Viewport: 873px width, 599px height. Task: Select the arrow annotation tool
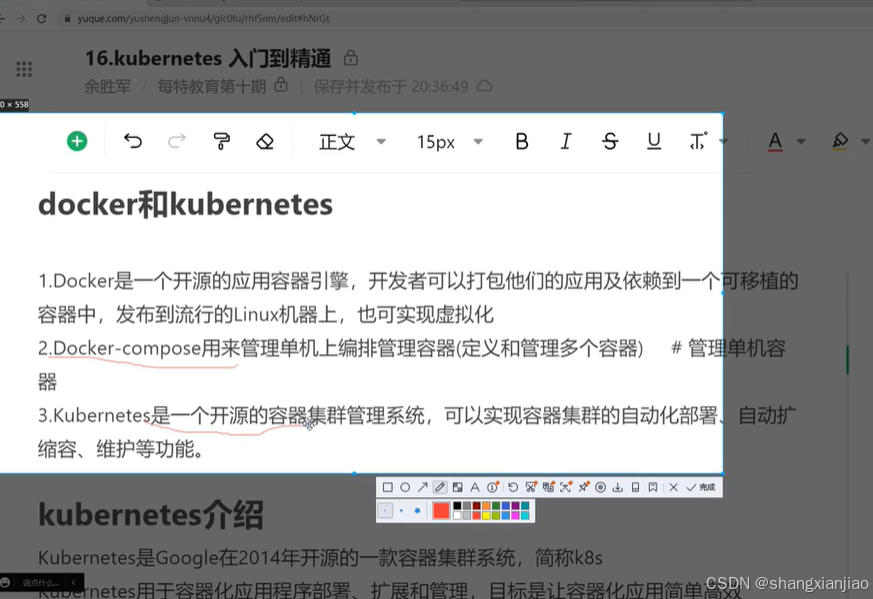(x=423, y=487)
